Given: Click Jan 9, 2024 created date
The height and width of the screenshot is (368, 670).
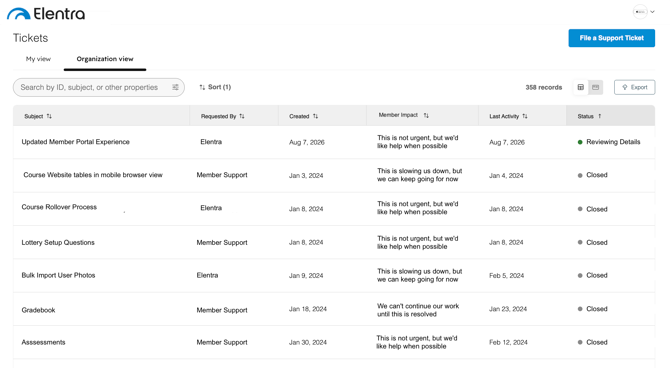Looking at the screenshot, I should point(306,276).
